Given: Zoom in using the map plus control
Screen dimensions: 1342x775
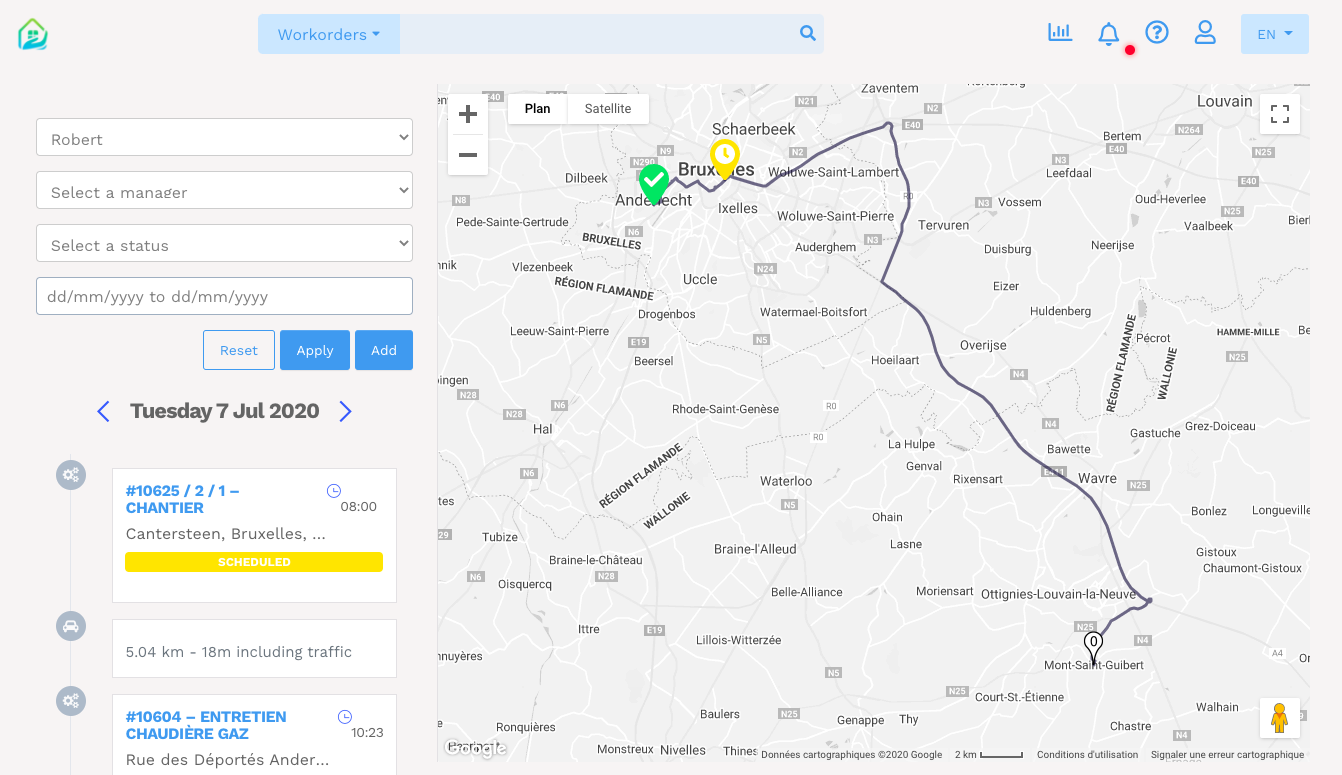Looking at the screenshot, I should [x=467, y=114].
